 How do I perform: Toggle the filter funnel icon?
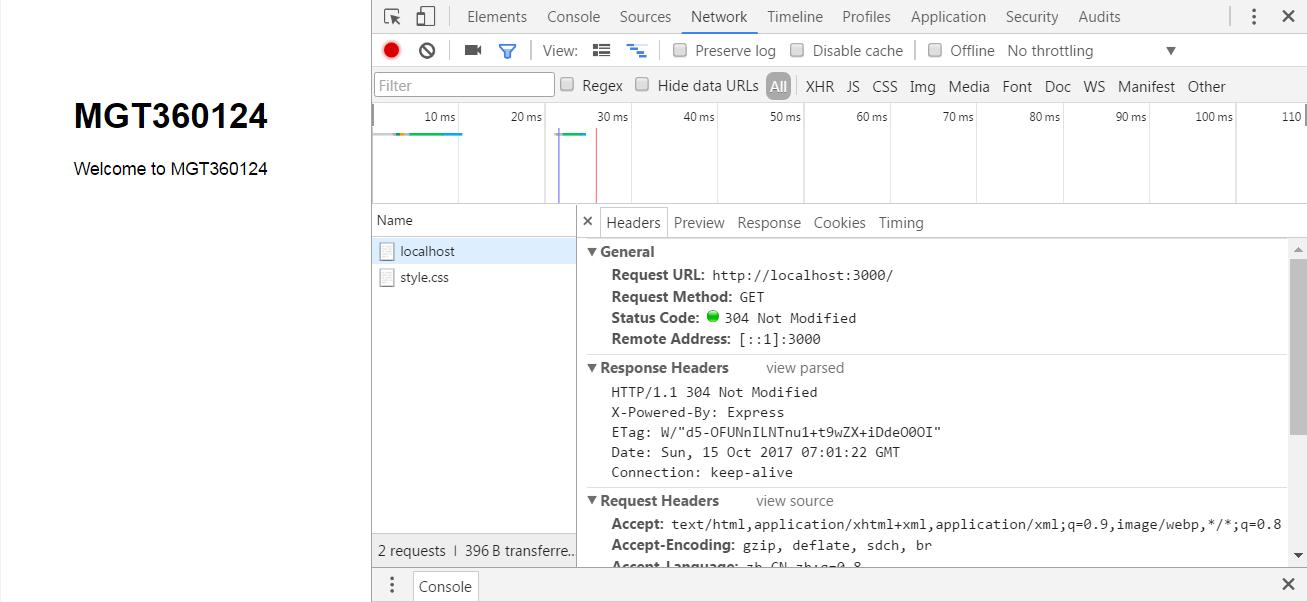point(507,50)
